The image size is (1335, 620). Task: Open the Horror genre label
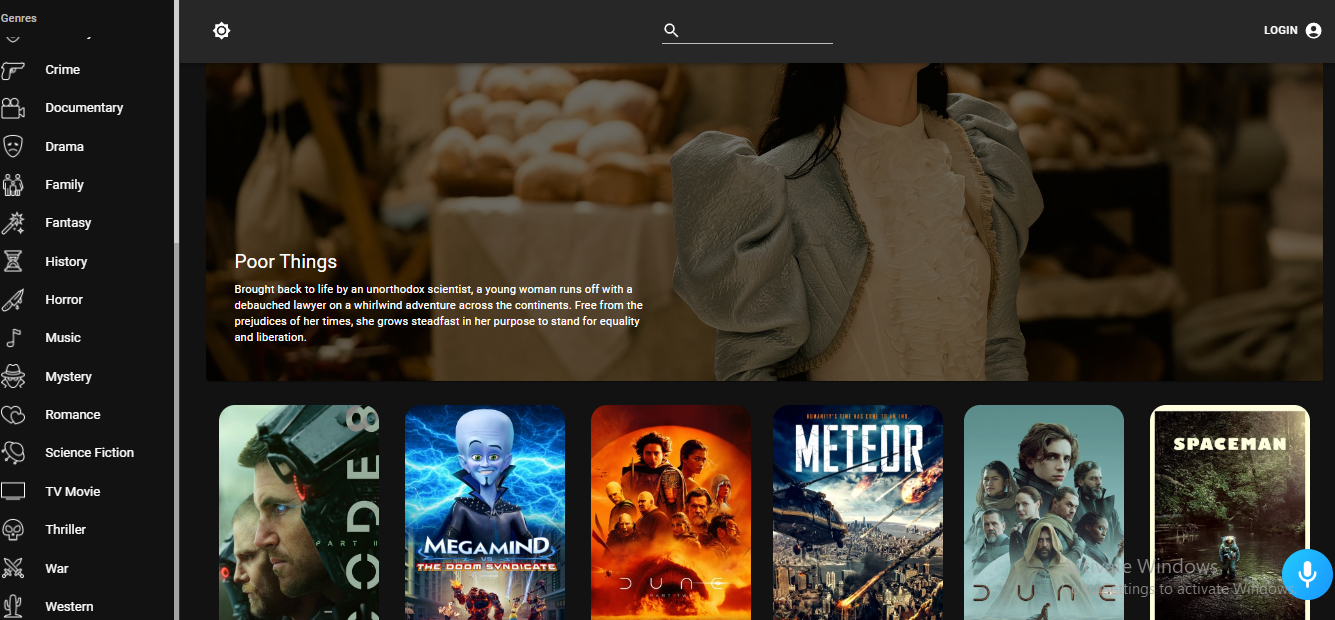coord(64,300)
